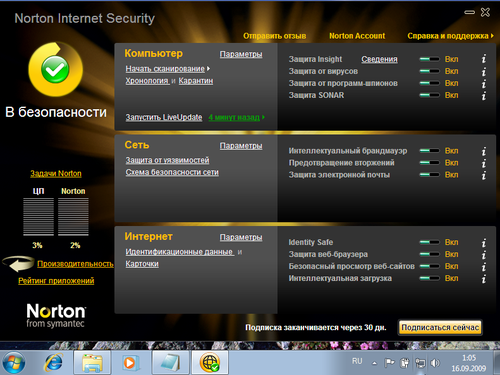Viewport: 500px width, 375px height.
Task: Open Windows Explorer folder taskbar icon
Action: 92,363
